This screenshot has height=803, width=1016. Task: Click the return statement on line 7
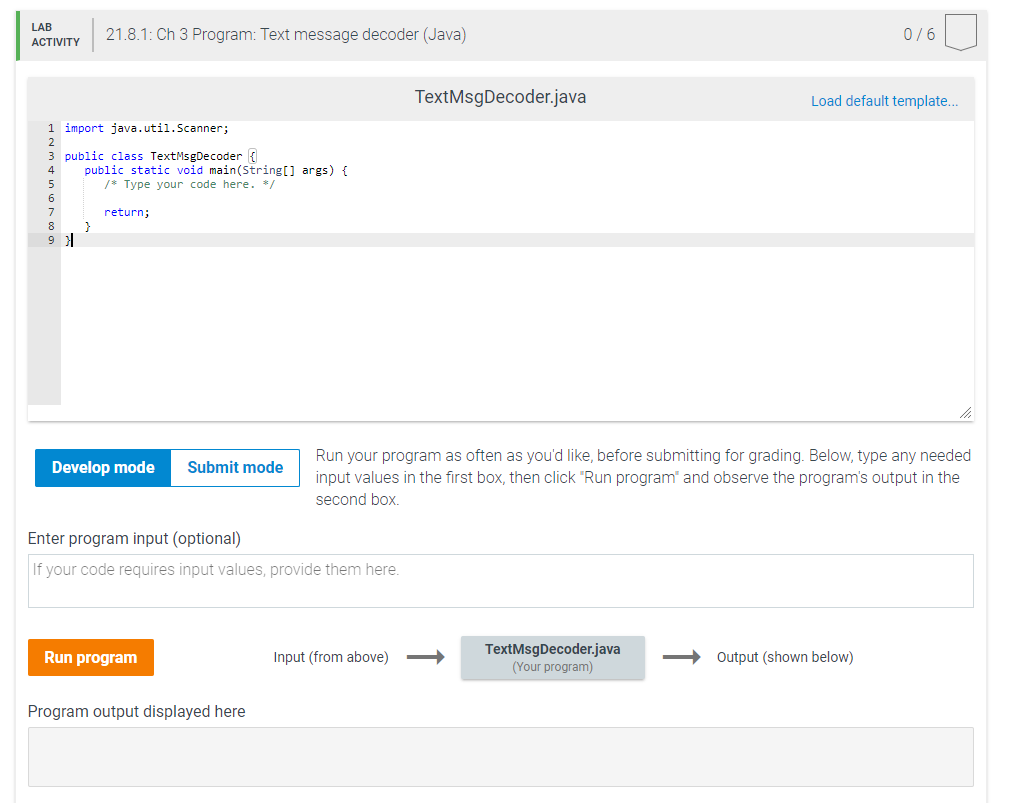click(x=126, y=212)
